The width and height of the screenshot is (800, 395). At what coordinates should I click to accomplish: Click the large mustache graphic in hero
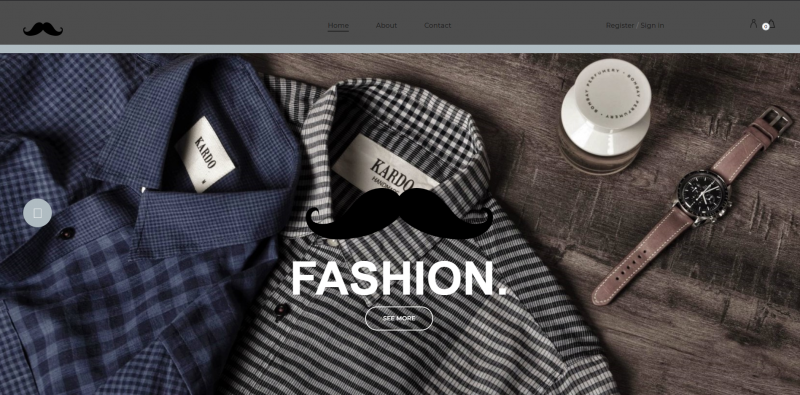[399, 214]
